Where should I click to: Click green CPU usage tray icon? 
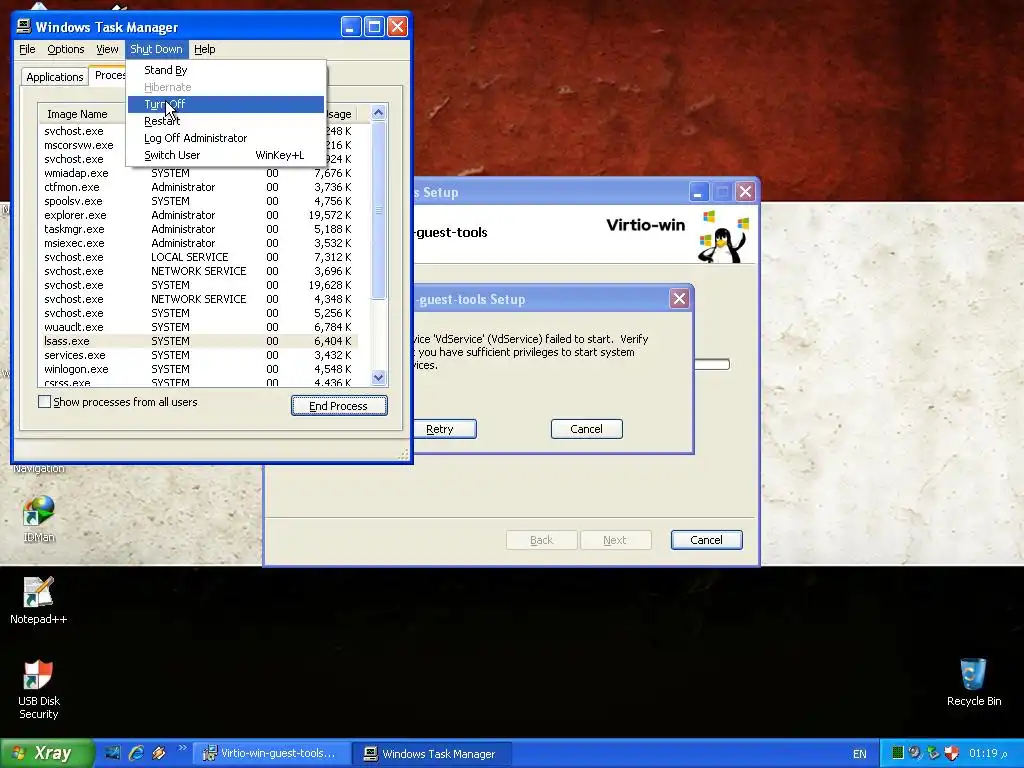[898, 753]
